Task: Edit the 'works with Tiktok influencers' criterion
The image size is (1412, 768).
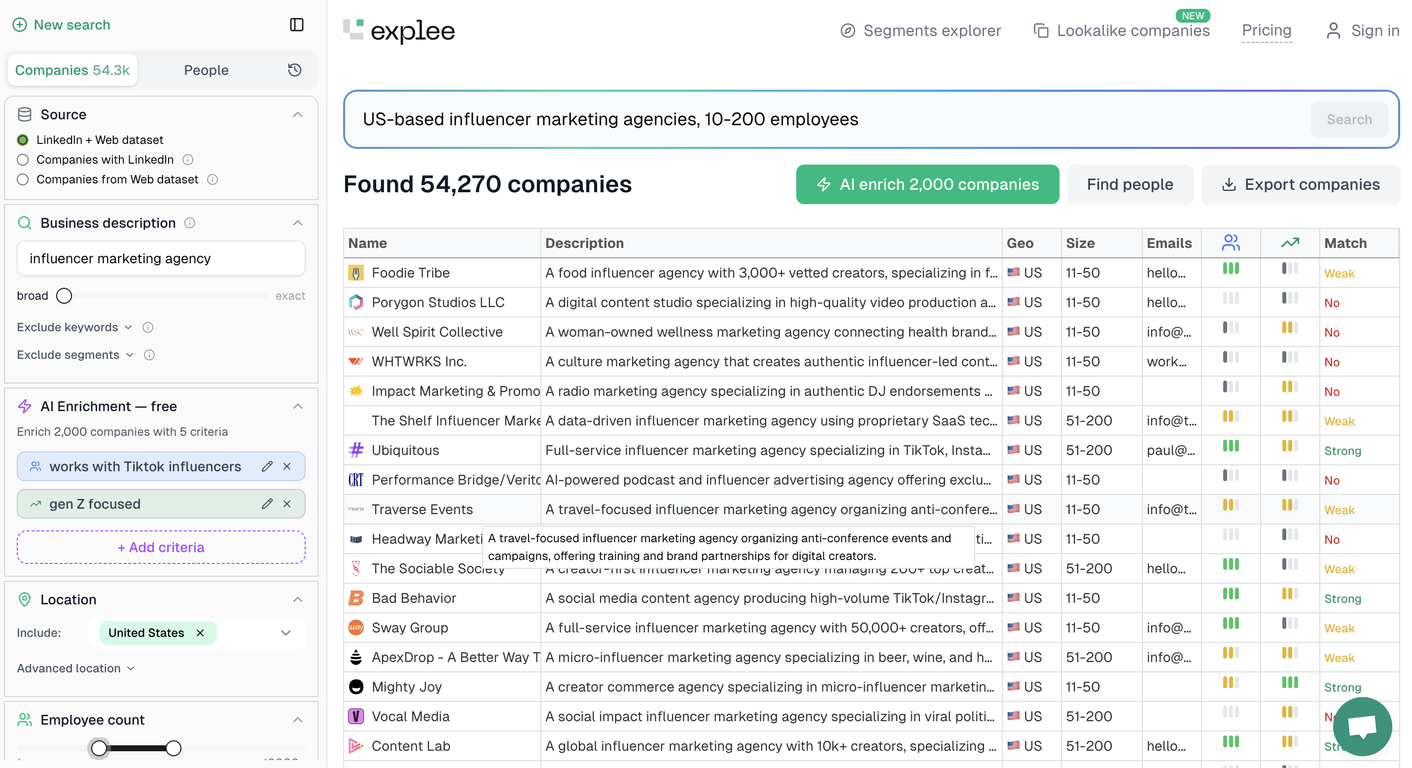Action: click(267, 467)
